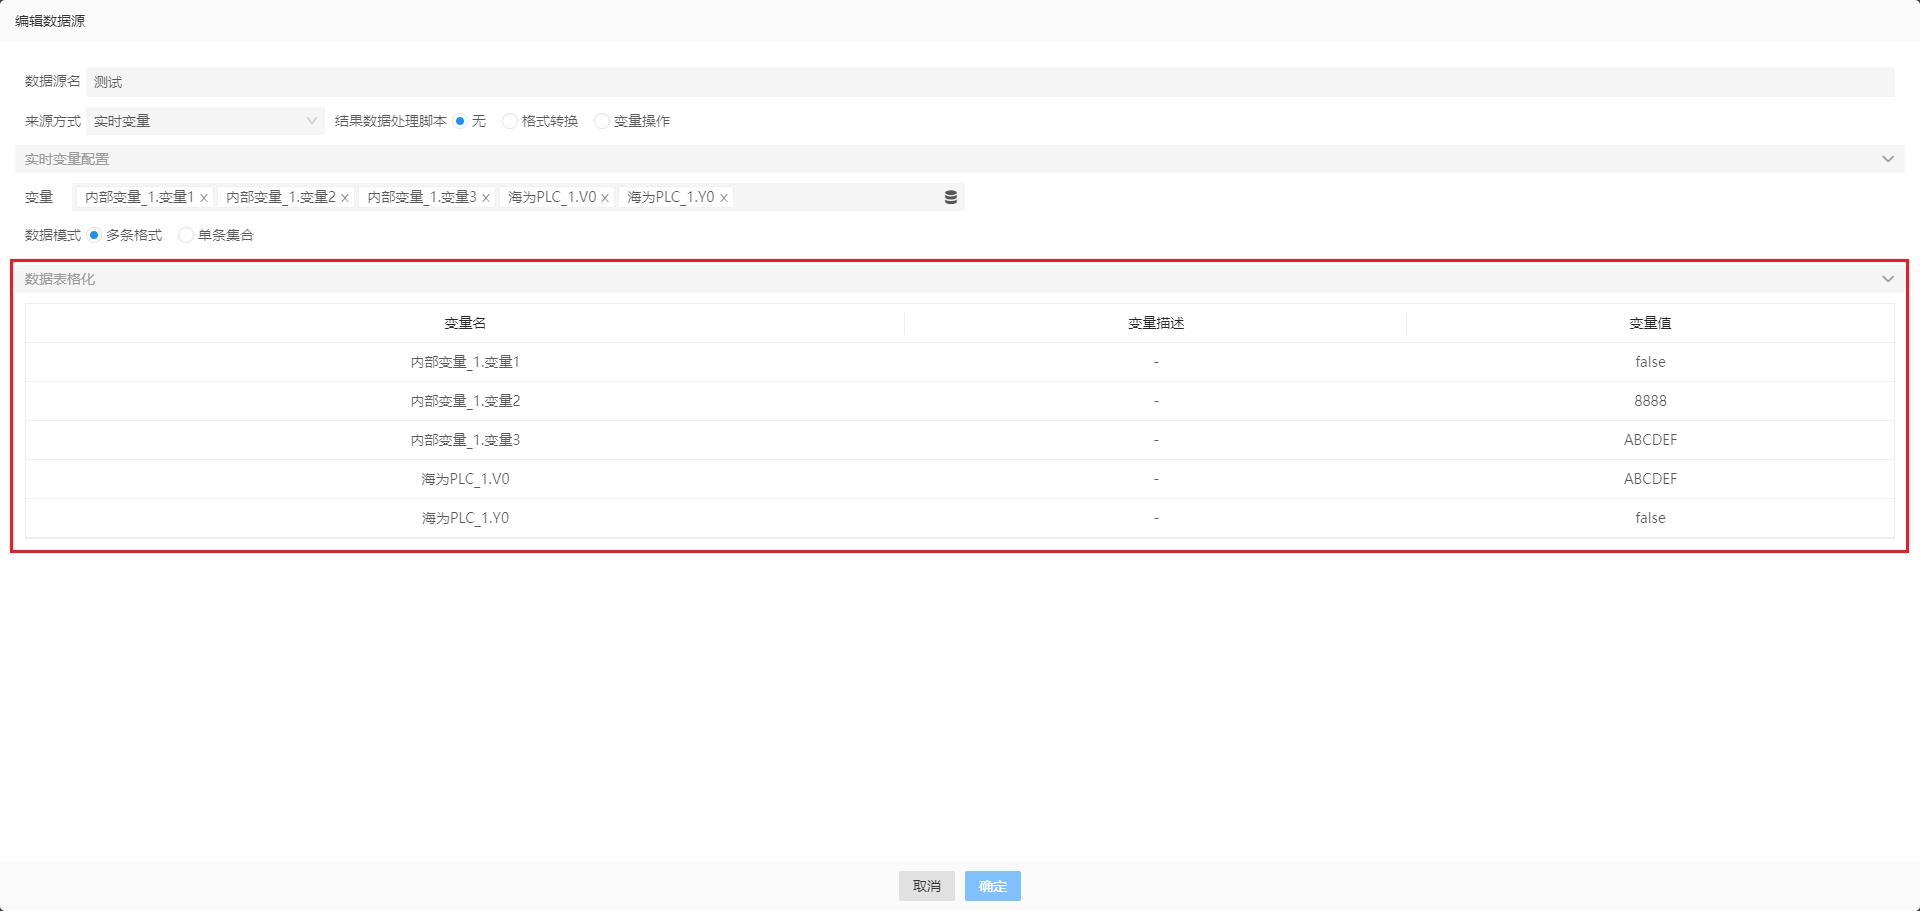Click ABCDEF value of 内部变量_1.变量3

1650,440
